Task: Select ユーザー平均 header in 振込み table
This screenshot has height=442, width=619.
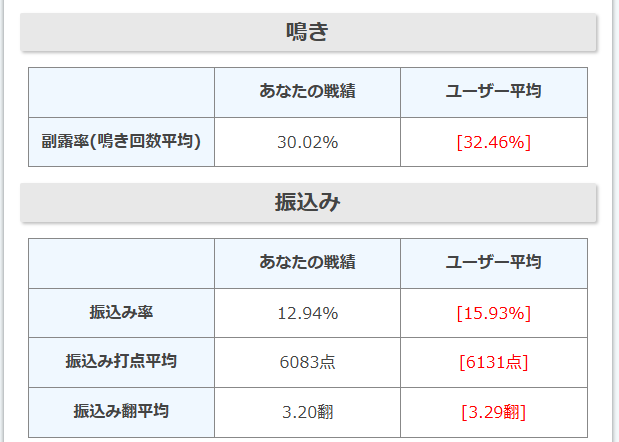Action: (494, 263)
